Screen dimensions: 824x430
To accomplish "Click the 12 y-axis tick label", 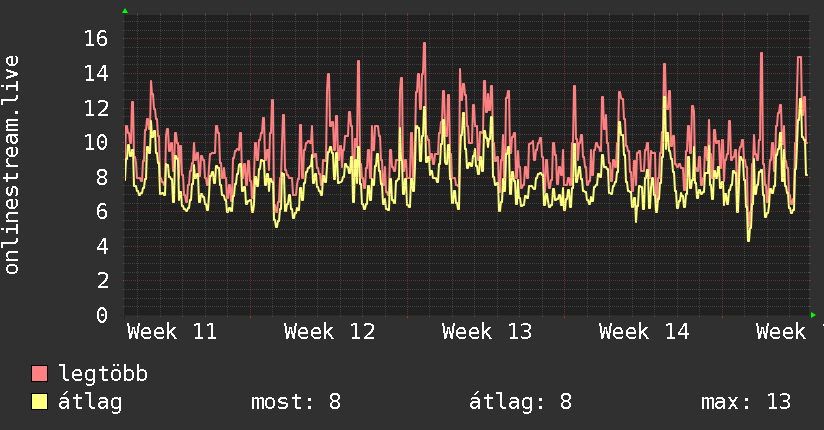I will [96, 108].
